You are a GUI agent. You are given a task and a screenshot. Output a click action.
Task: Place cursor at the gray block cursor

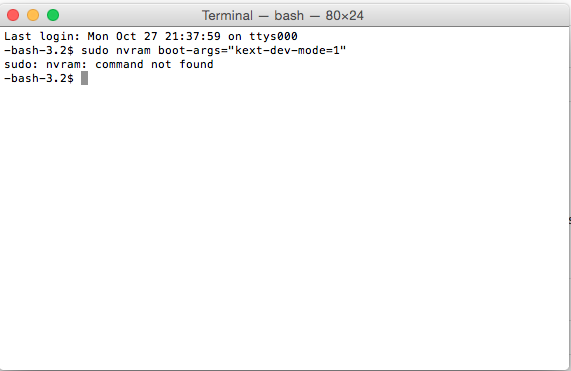84,78
